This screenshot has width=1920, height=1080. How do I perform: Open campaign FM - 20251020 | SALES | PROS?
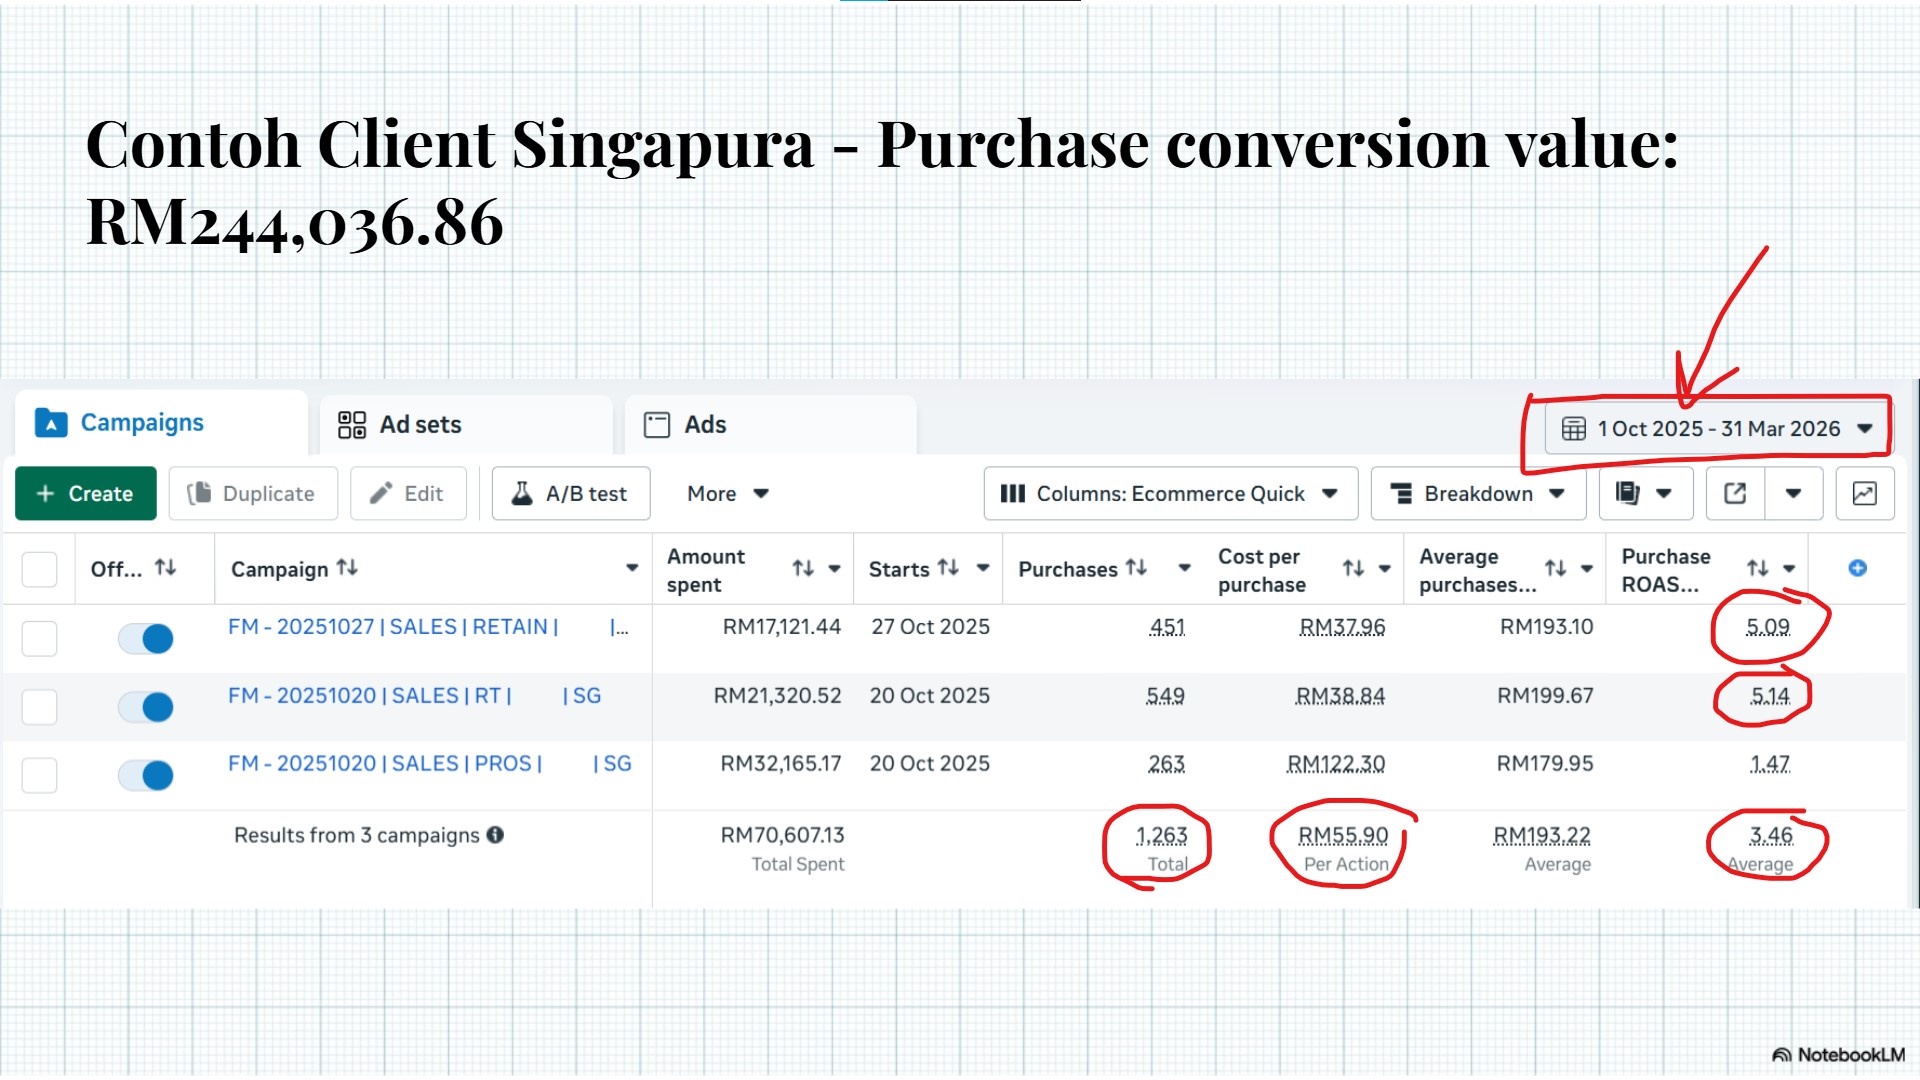[x=430, y=764]
